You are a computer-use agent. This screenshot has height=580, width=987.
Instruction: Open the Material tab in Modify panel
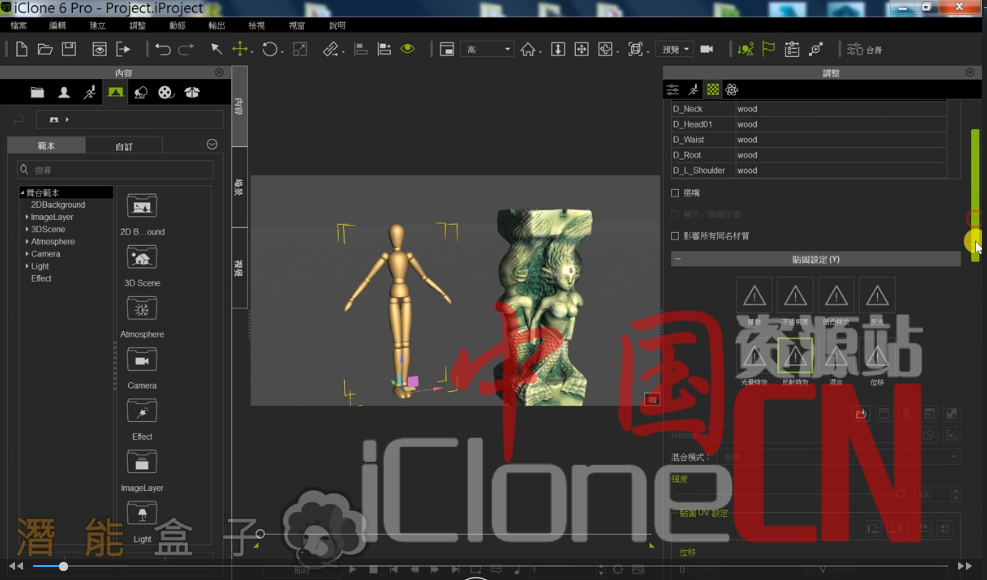pos(712,90)
